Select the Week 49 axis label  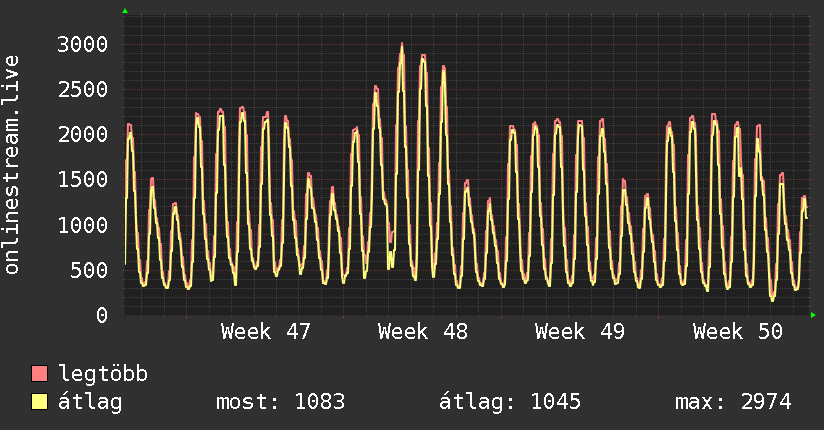point(580,332)
